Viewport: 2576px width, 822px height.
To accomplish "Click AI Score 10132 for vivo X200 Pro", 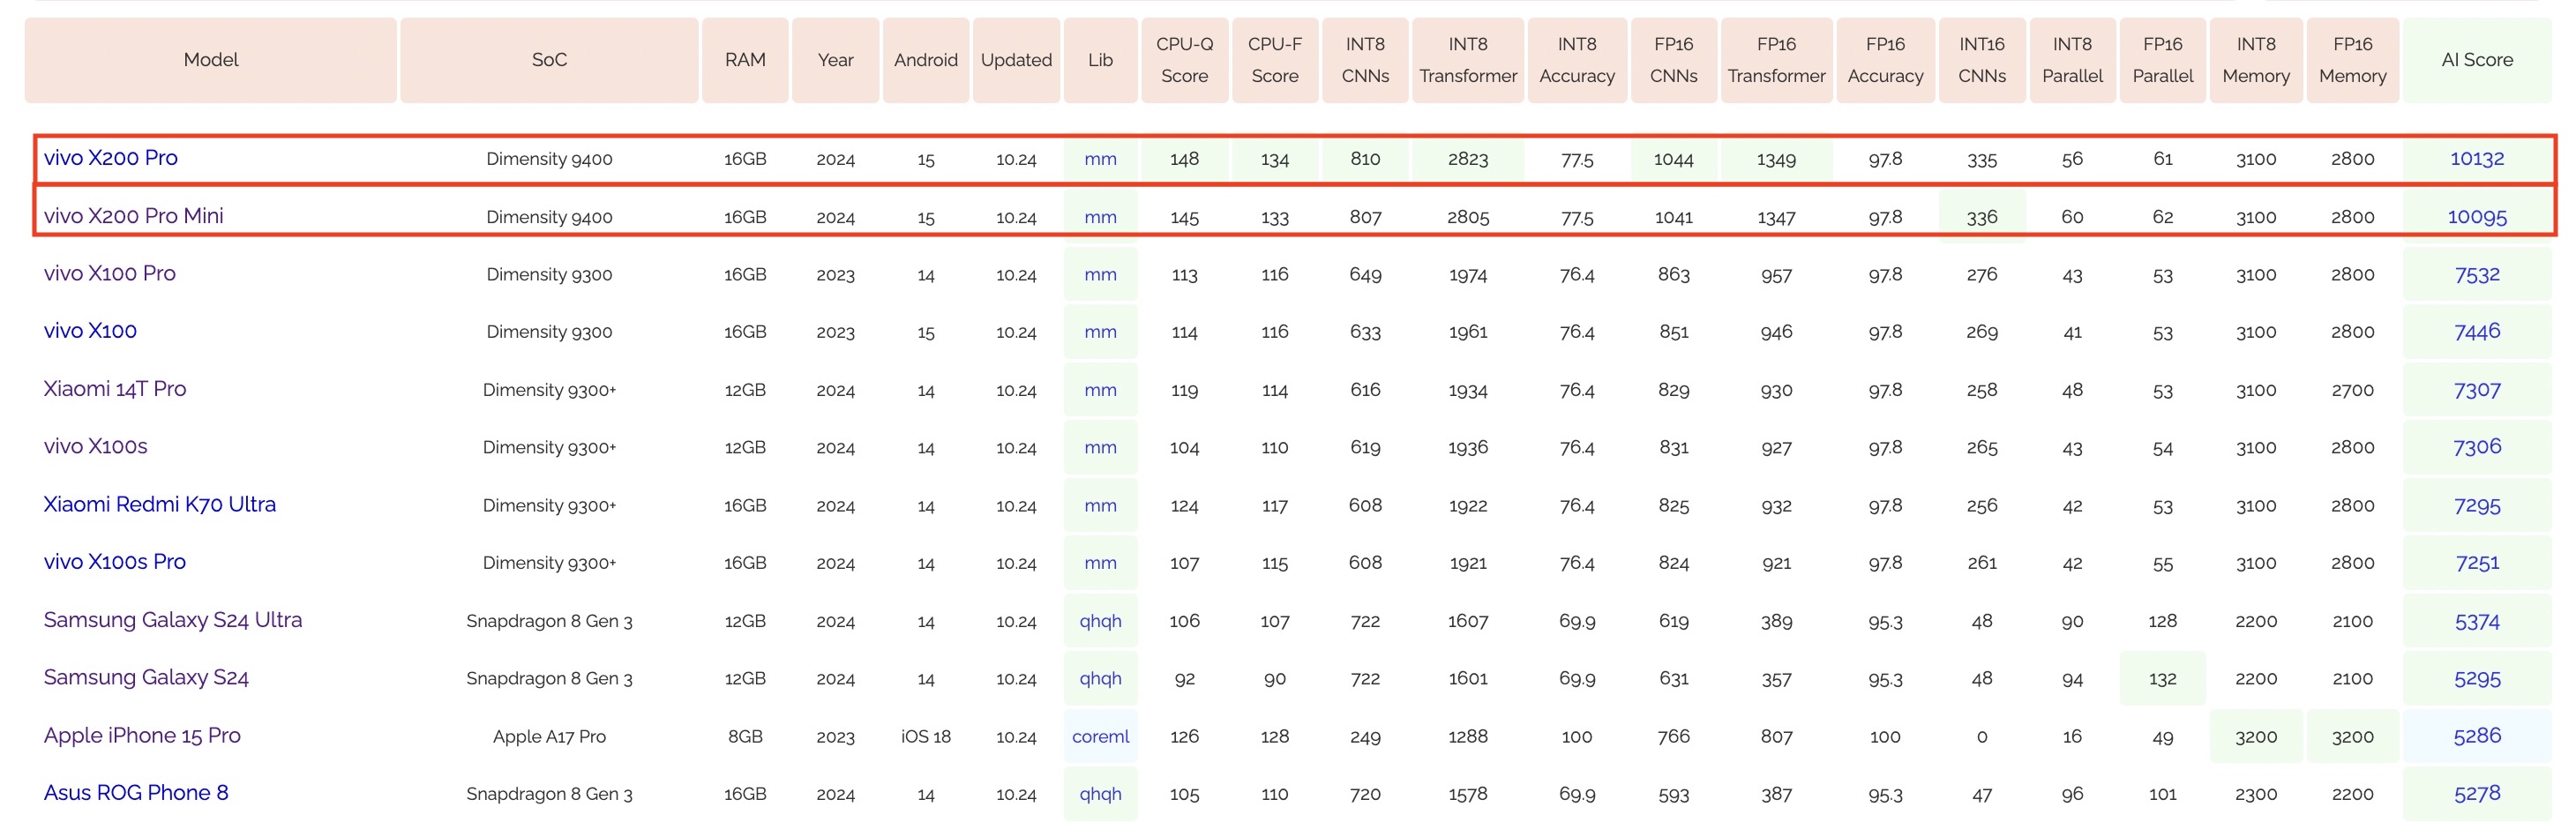I will [x=2477, y=158].
